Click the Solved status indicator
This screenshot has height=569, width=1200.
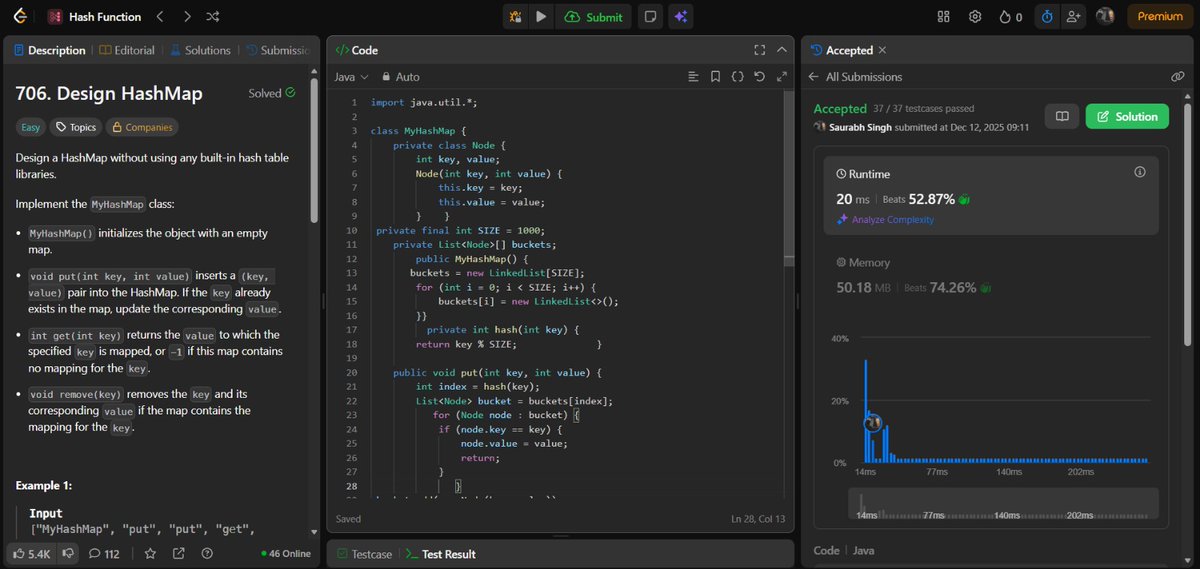[x=272, y=93]
